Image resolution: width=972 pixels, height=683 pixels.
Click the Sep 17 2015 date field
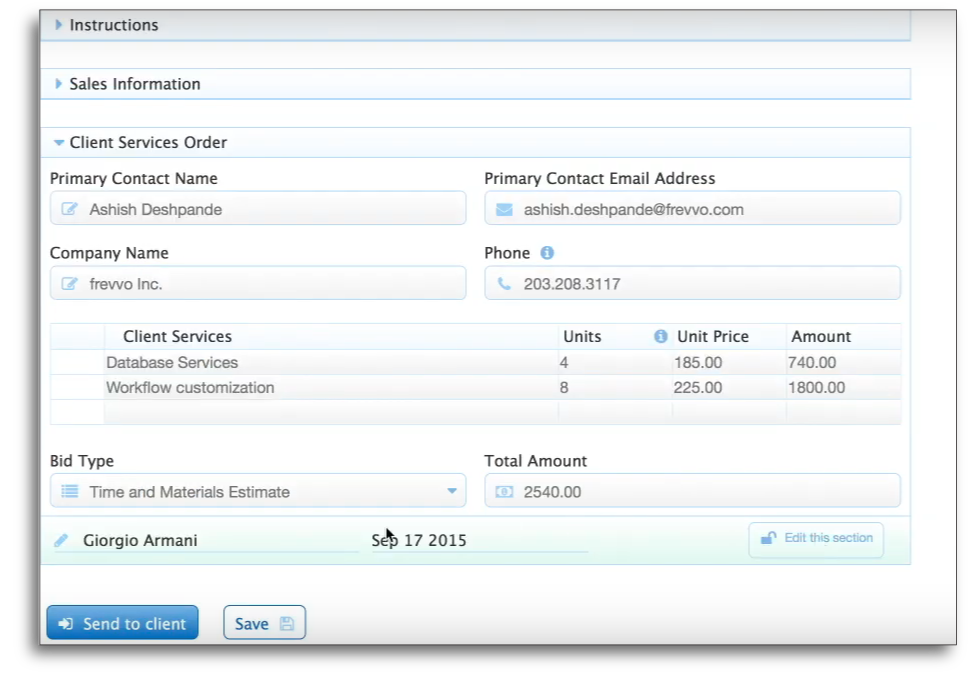click(480, 540)
